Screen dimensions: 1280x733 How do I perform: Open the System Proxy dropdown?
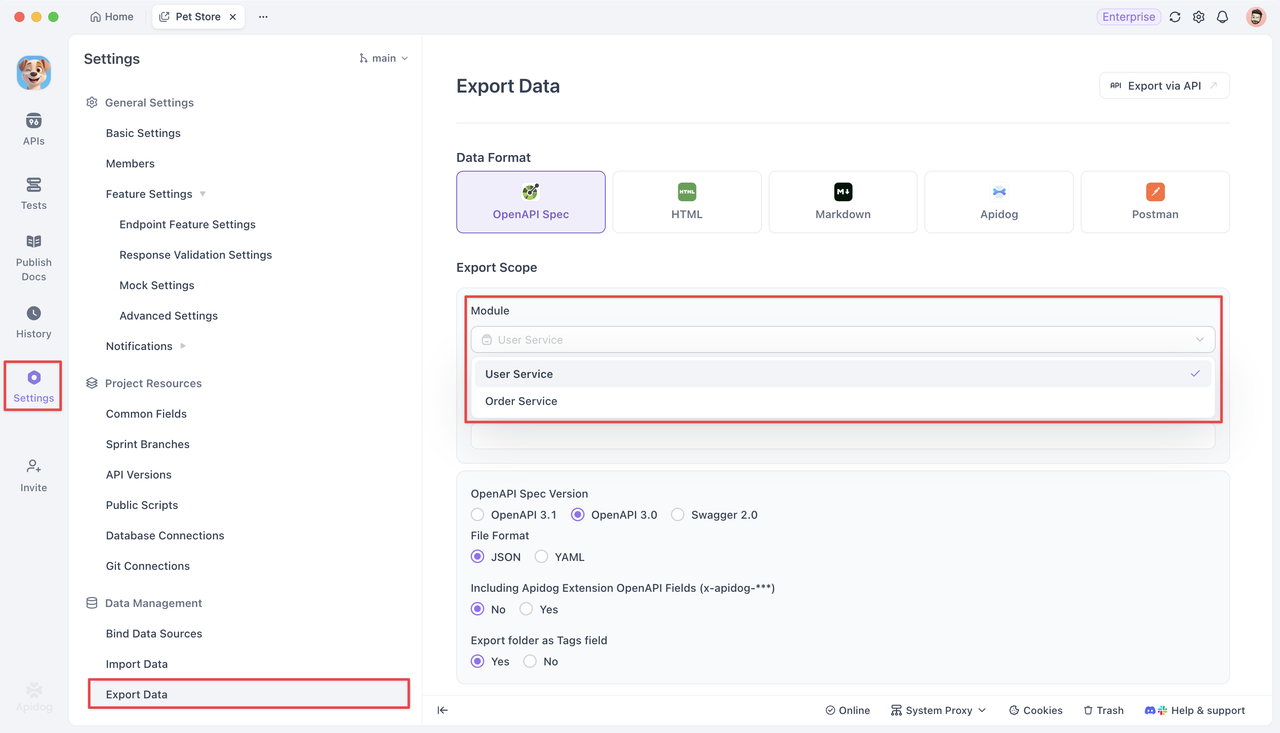(x=938, y=710)
